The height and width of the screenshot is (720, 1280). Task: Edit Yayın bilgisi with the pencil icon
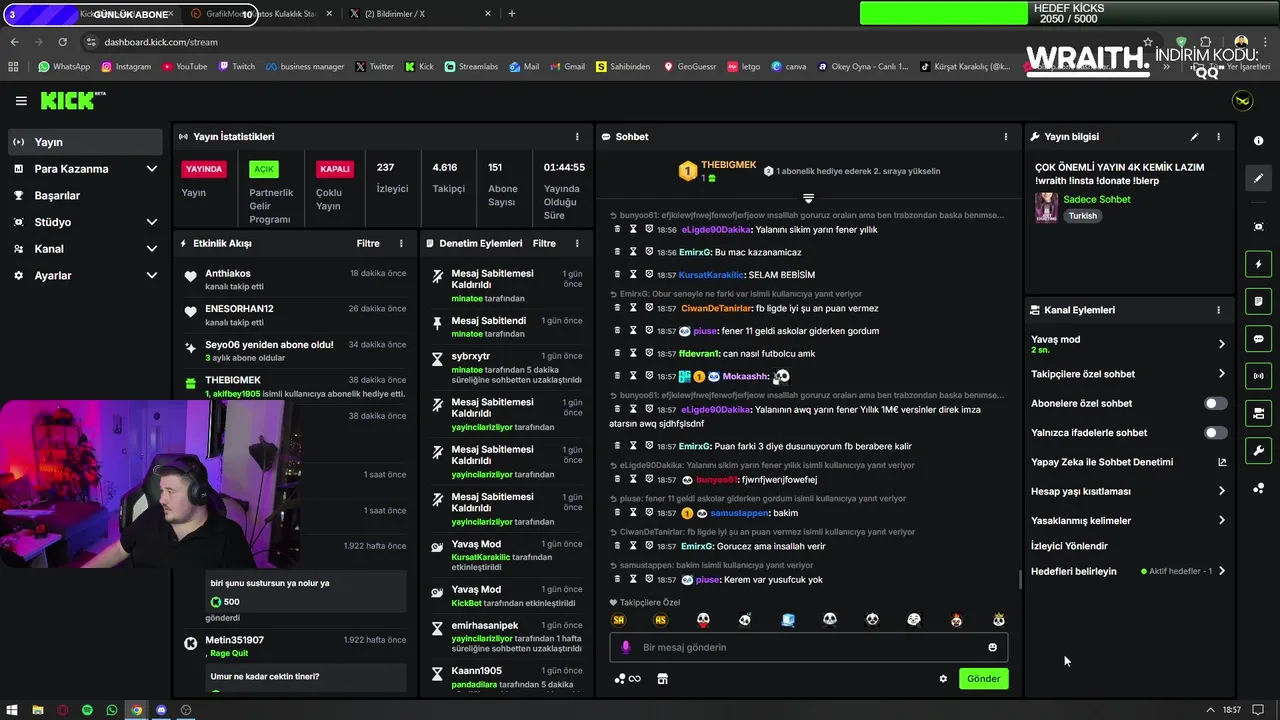pyautogui.click(x=1194, y=137)
